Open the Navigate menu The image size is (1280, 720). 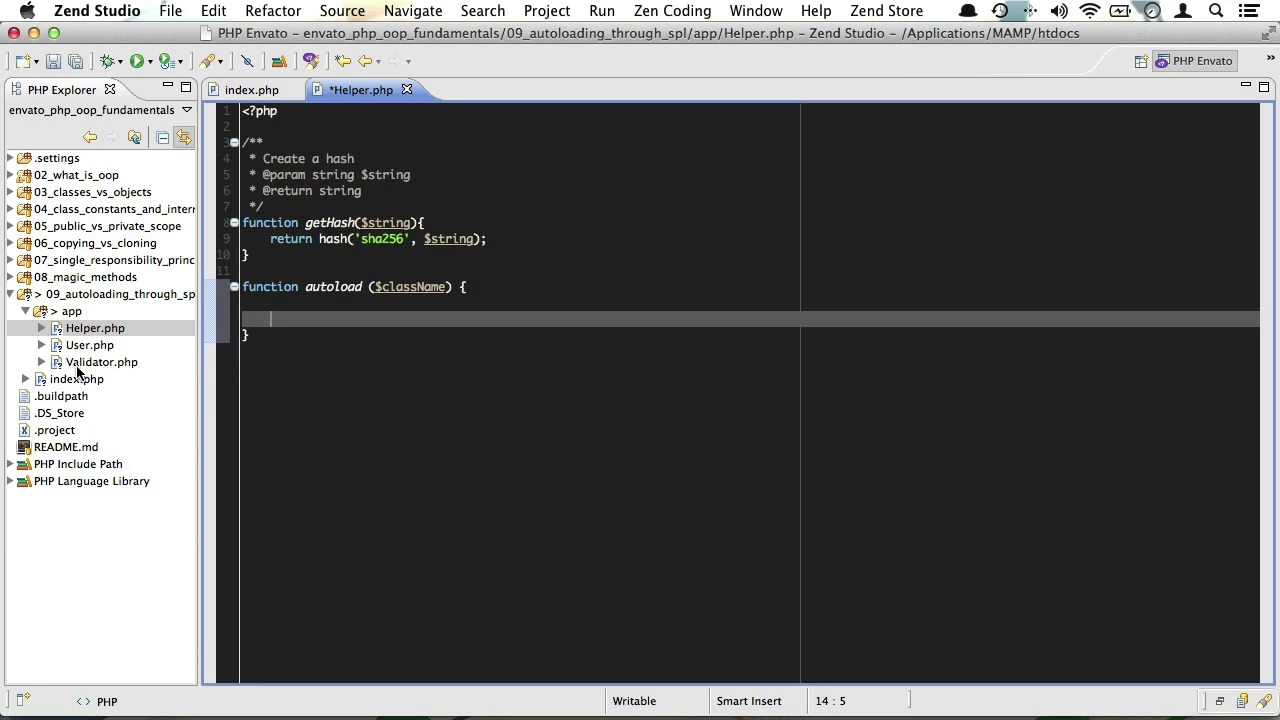413,11
